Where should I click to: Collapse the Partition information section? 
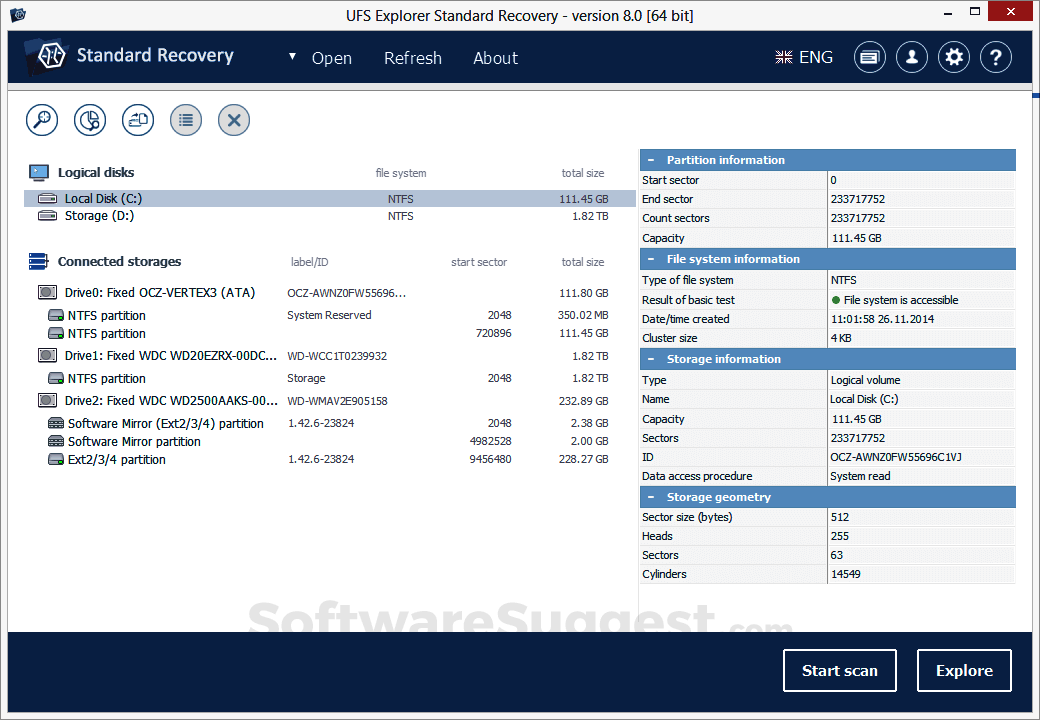(x=651, y=160)
